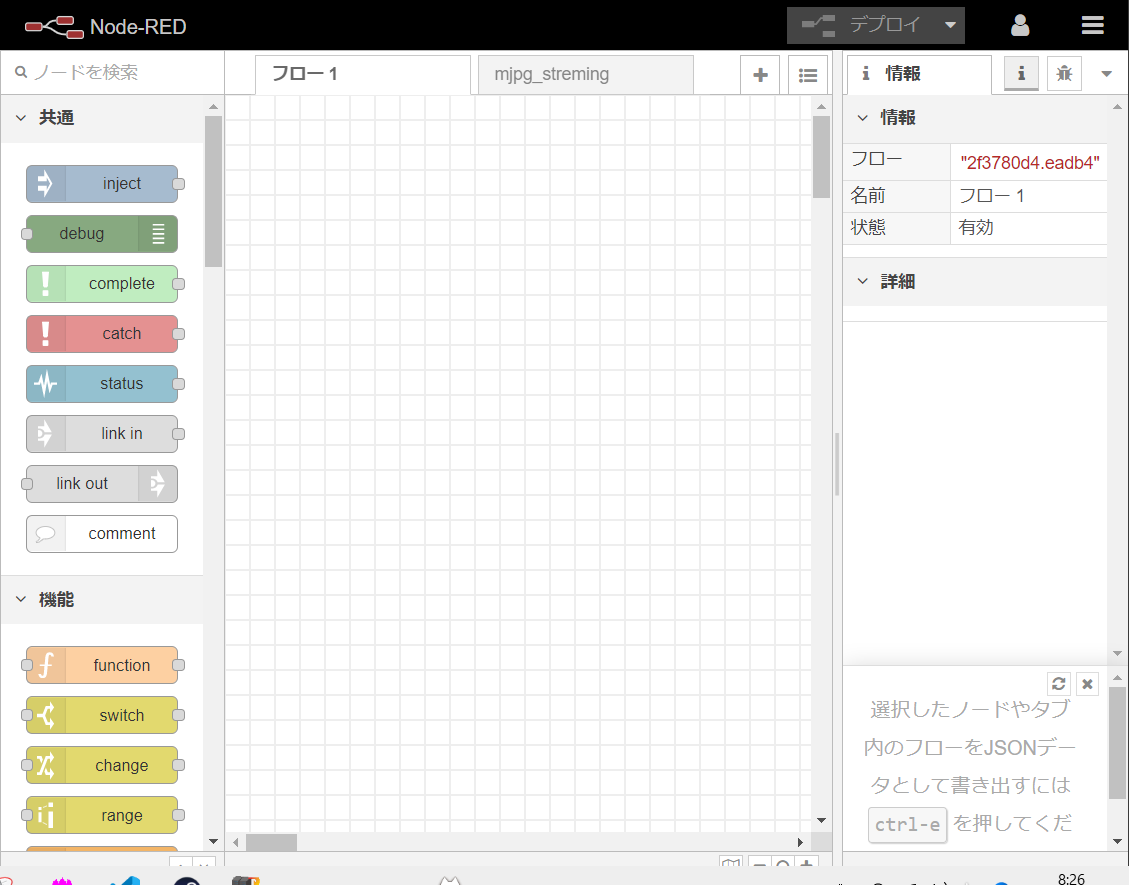Open the deploy options dropdown arrow
The image size is (1129, 885).
950,25
